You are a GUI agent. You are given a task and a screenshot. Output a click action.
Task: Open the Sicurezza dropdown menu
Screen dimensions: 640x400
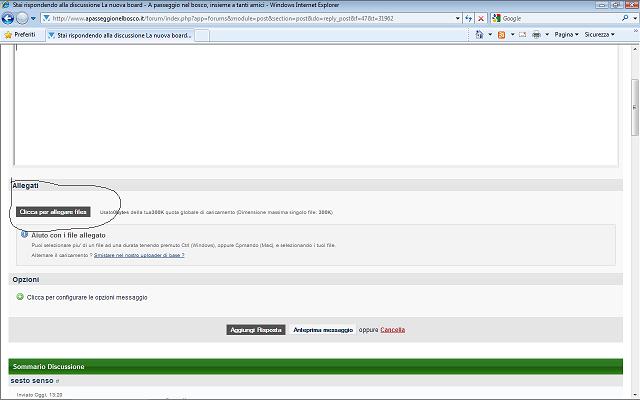click(599, 35)
